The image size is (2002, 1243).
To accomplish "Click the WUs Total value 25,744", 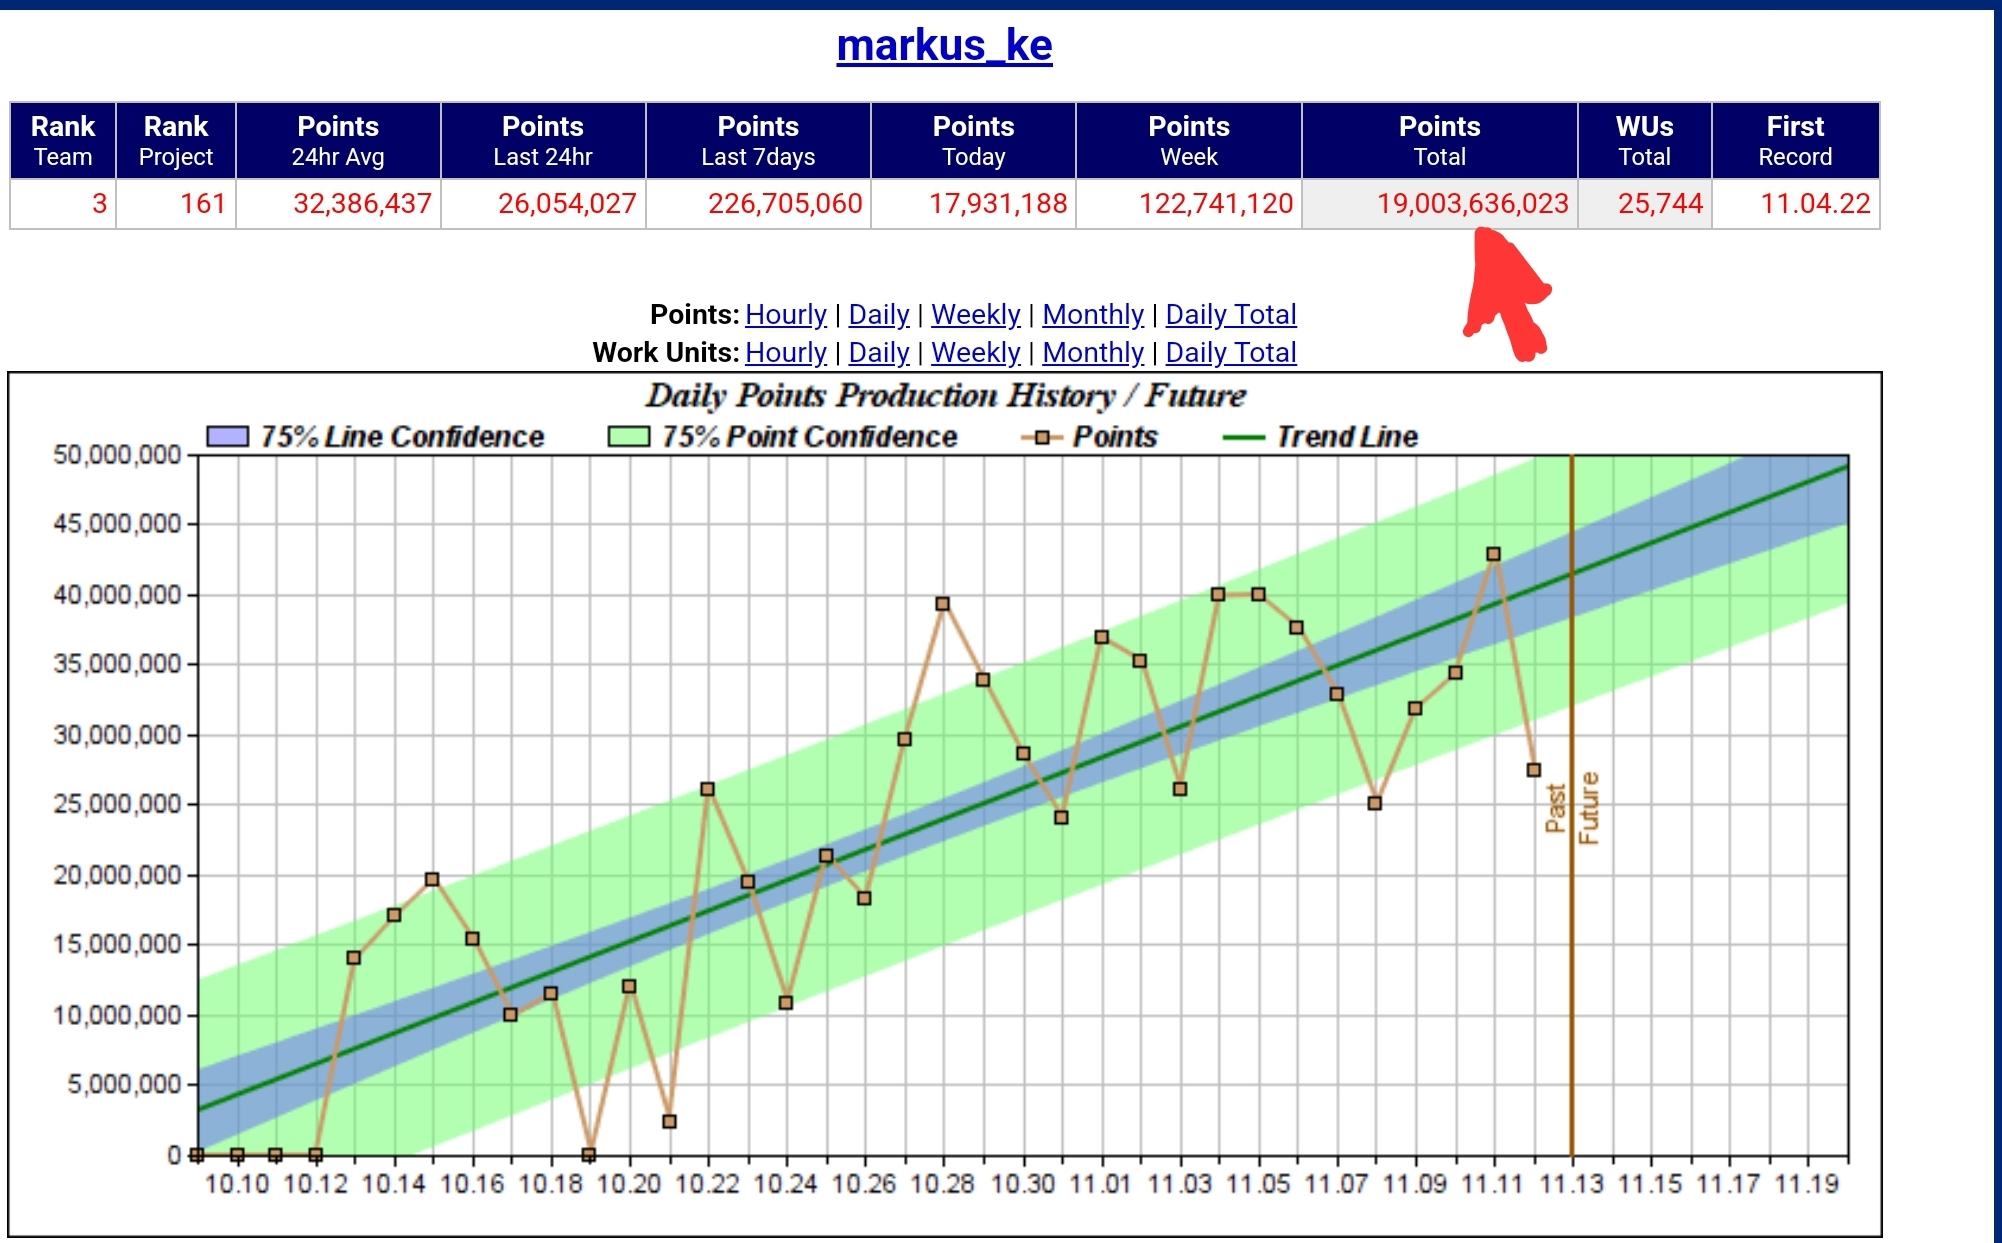I will click(1660, 204).
